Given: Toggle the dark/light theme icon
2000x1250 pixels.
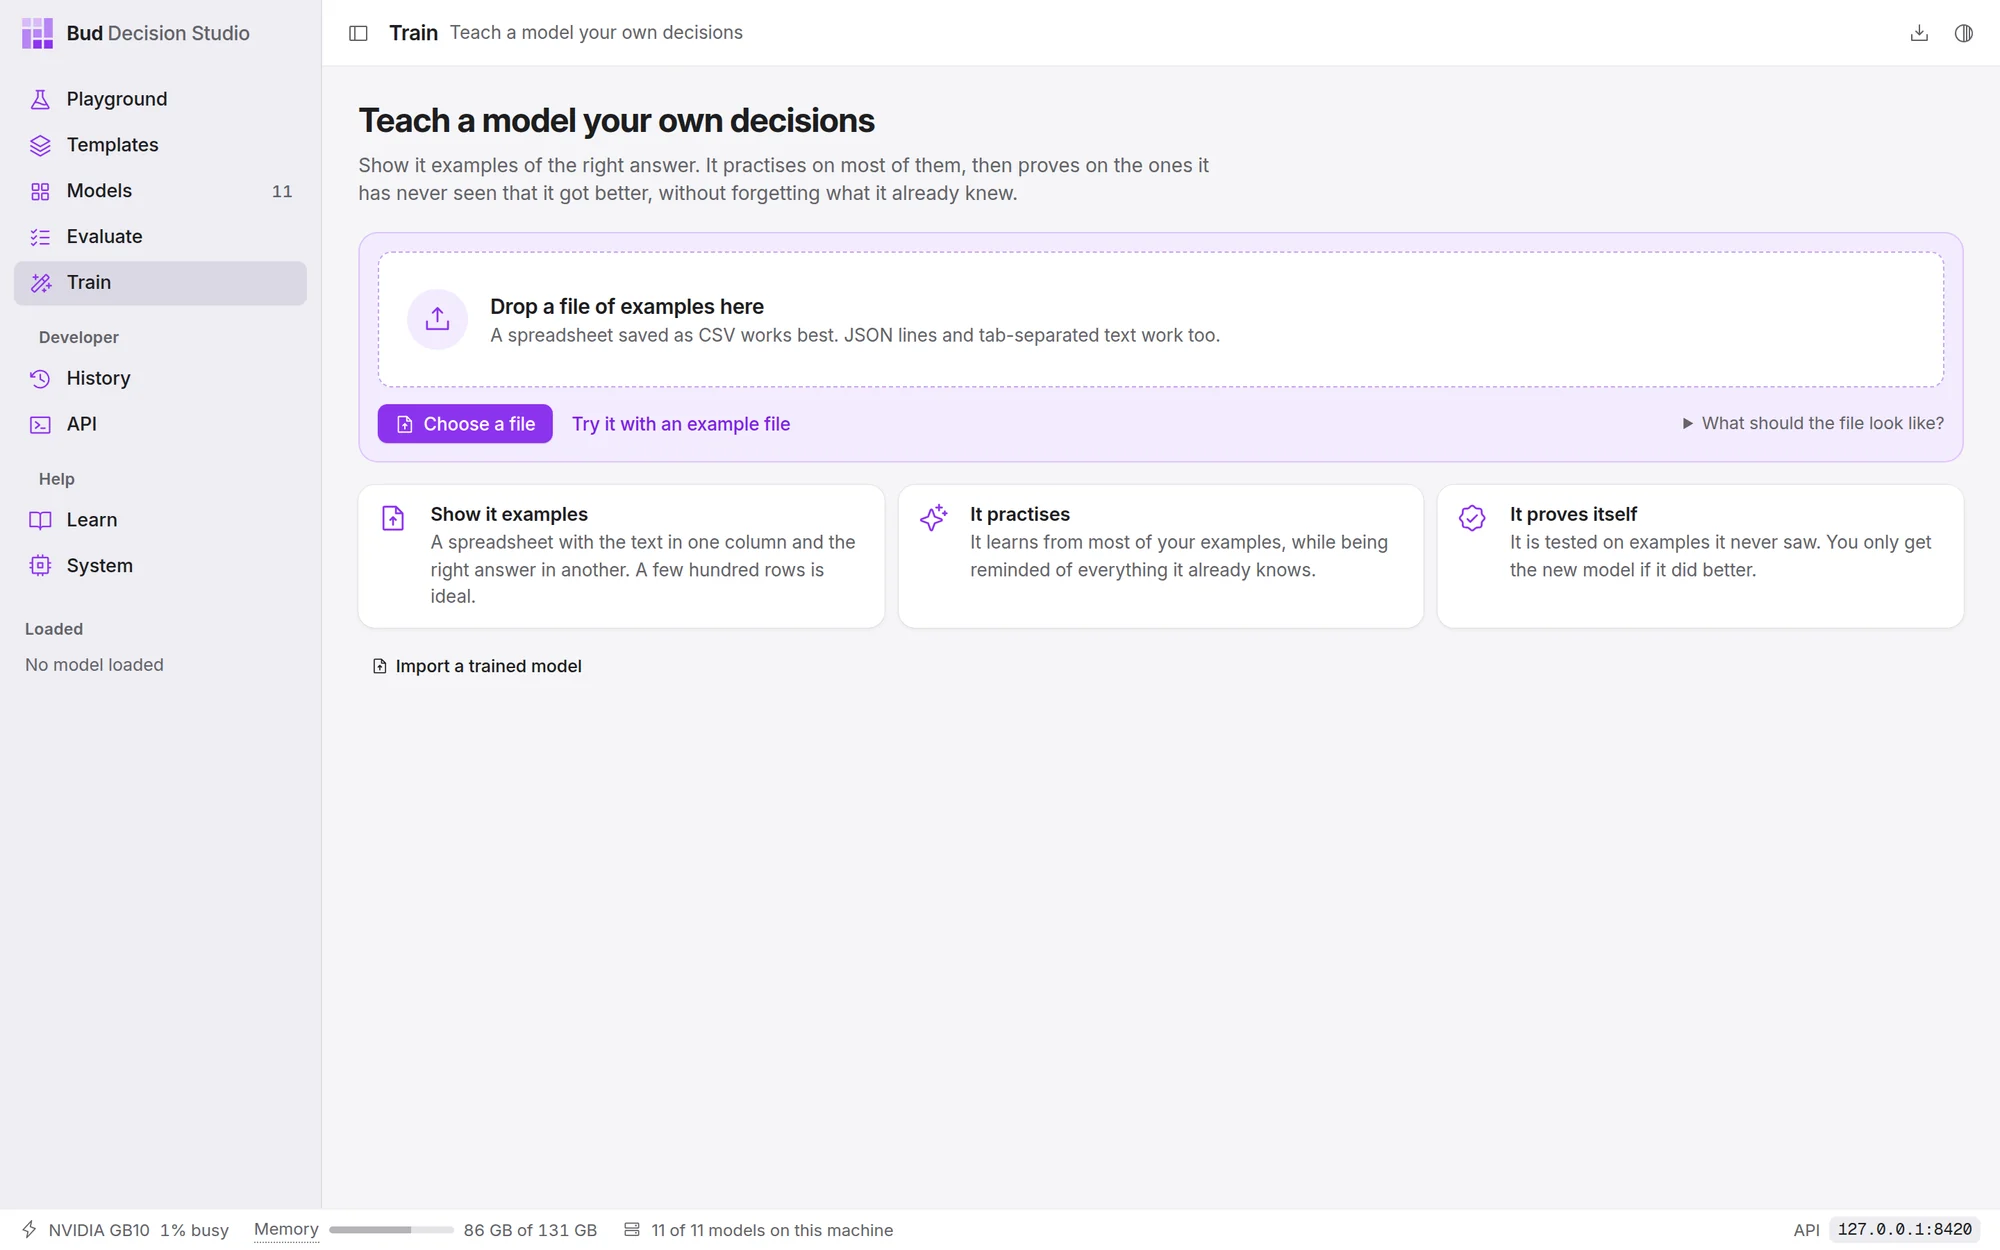Looking at the screenshot, I should pyautogui.click(x=1964, y=33).
